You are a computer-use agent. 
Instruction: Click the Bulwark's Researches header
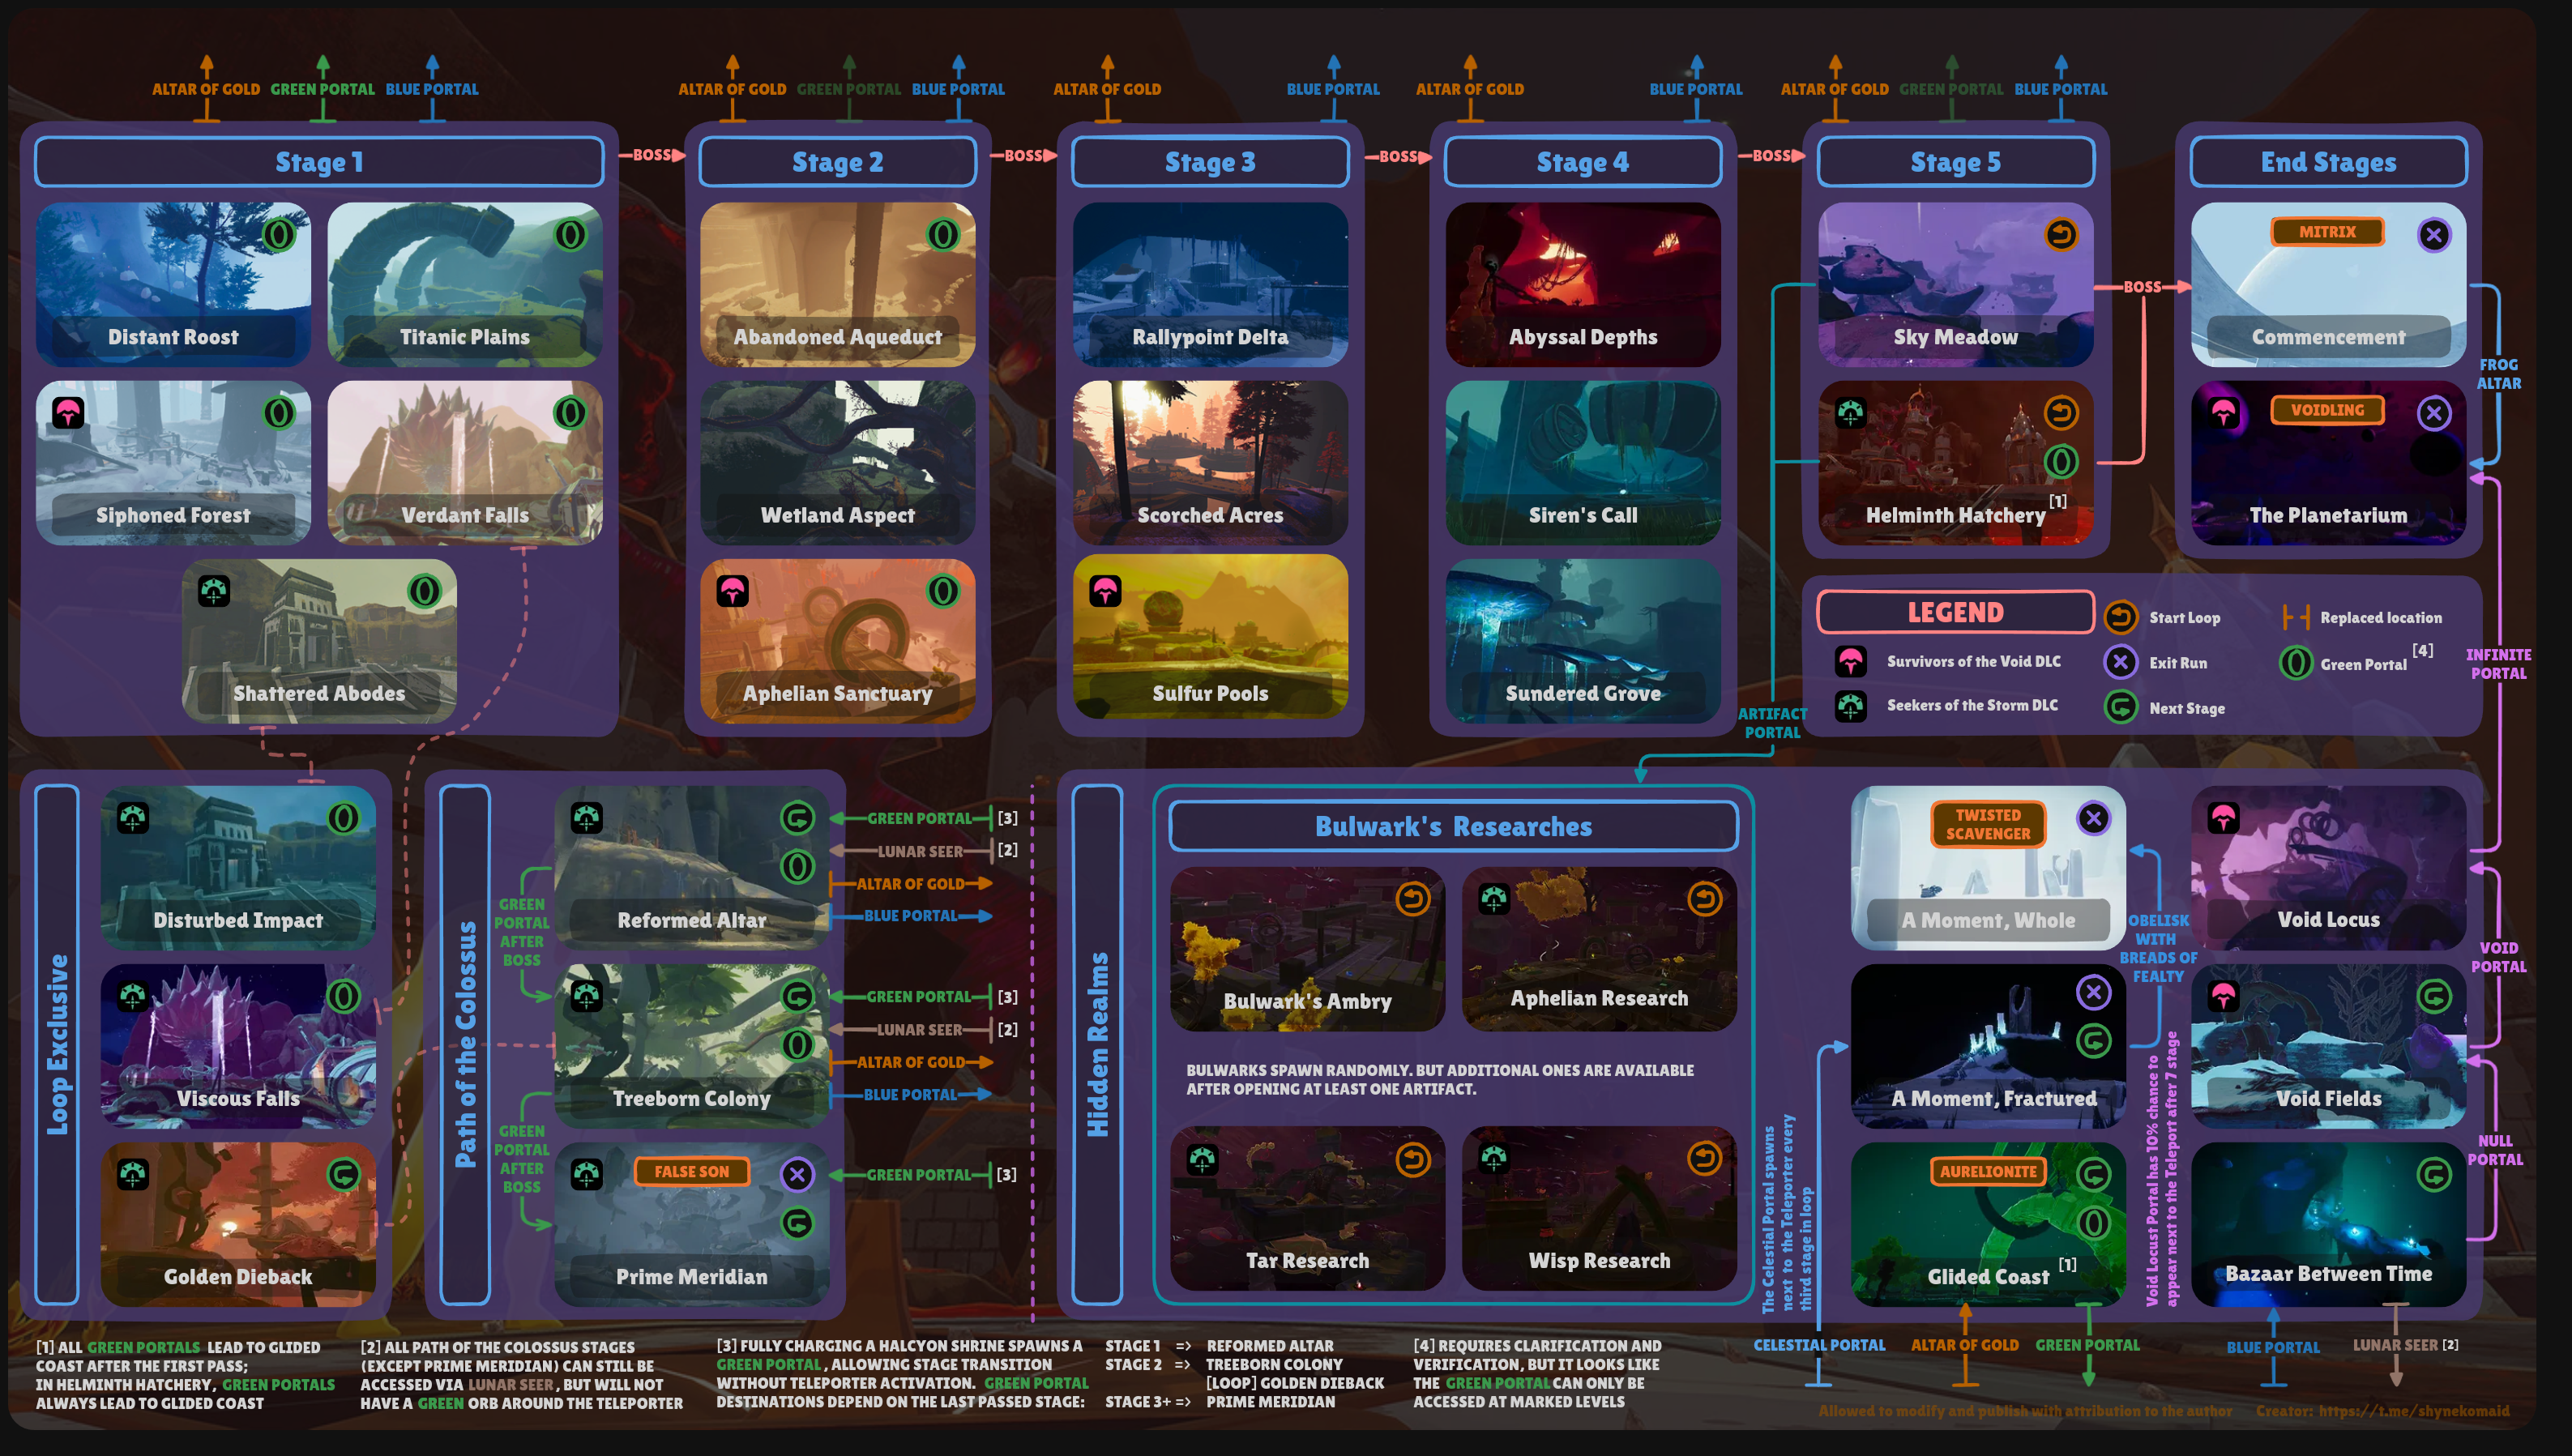(x=1453, y=826)
